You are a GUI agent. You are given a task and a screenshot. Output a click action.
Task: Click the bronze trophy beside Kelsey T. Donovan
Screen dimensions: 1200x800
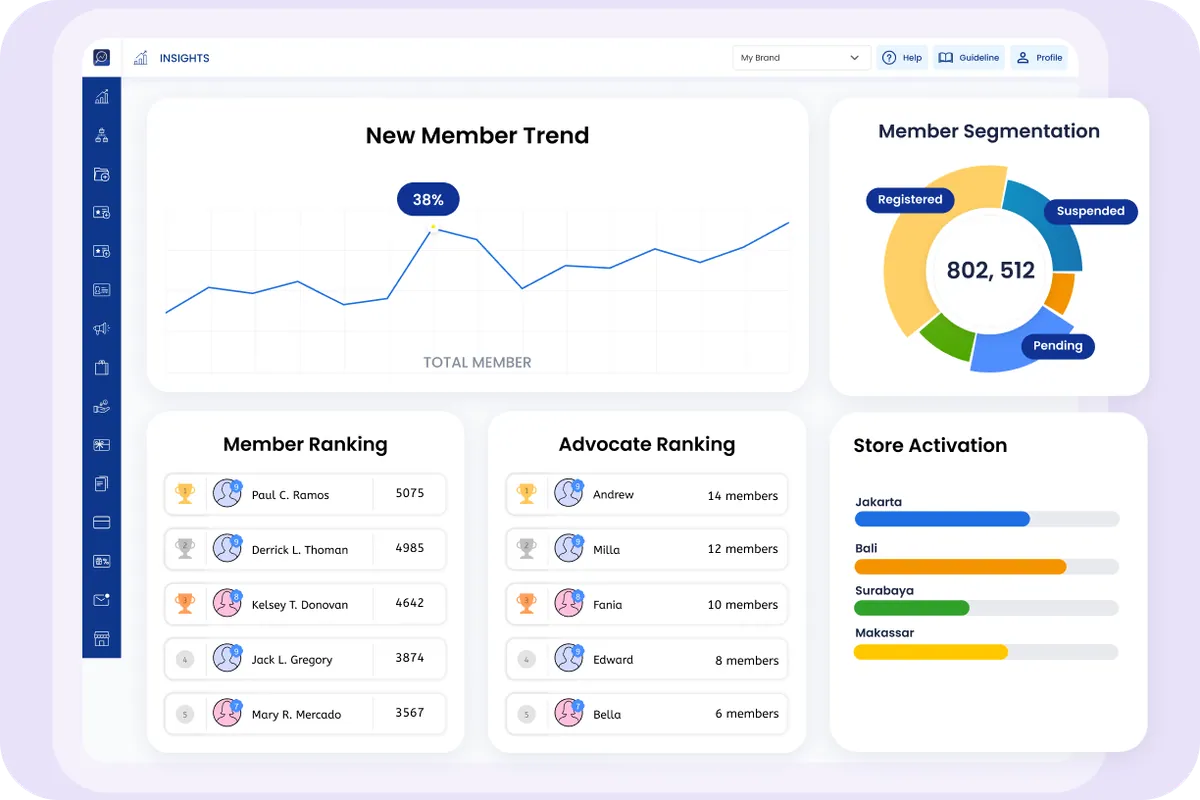tap(184, 603)
